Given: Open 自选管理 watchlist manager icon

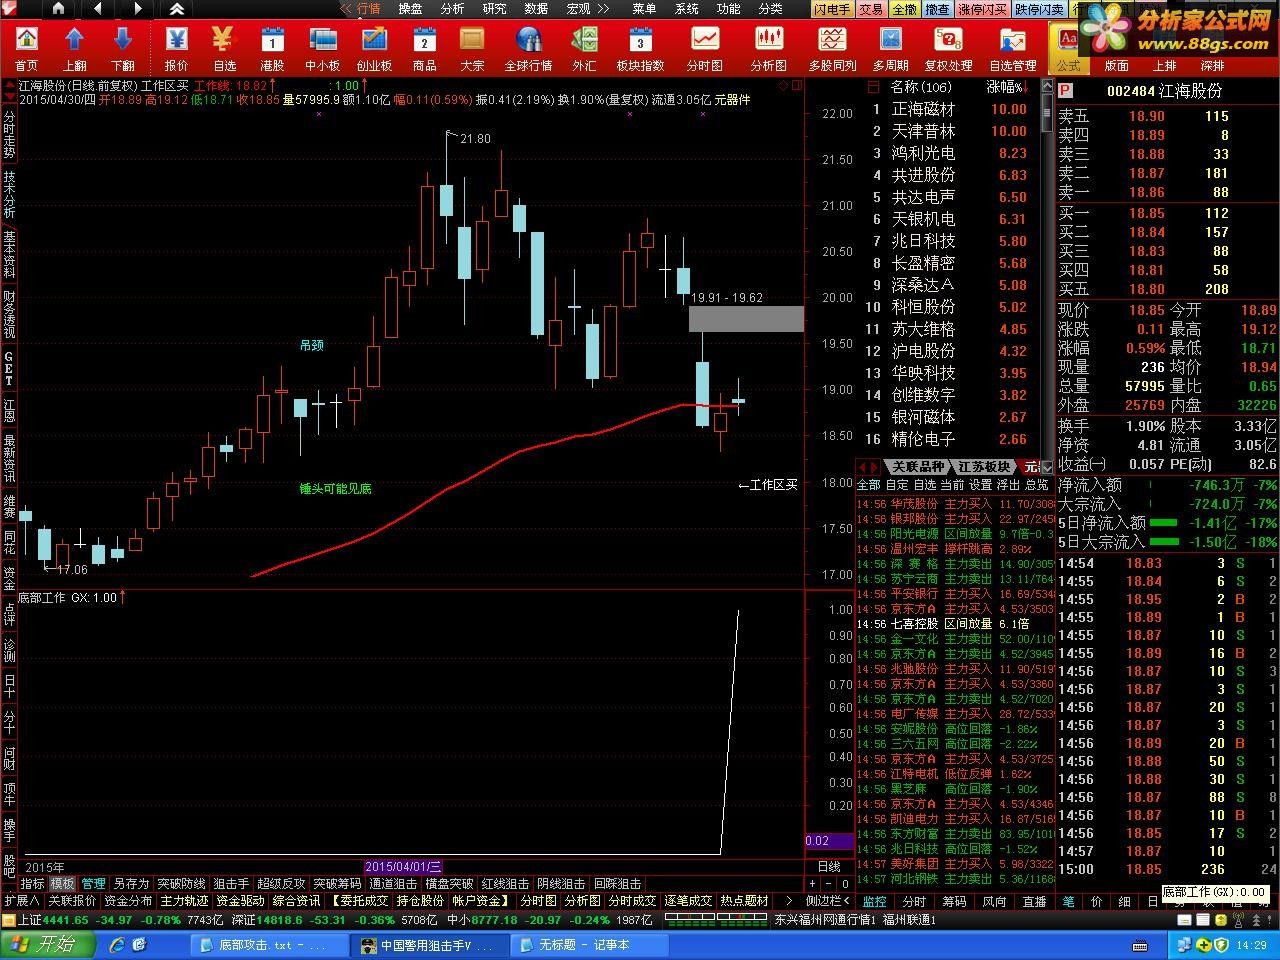Looking at the screenshot, I should (x=1012, y=48).
